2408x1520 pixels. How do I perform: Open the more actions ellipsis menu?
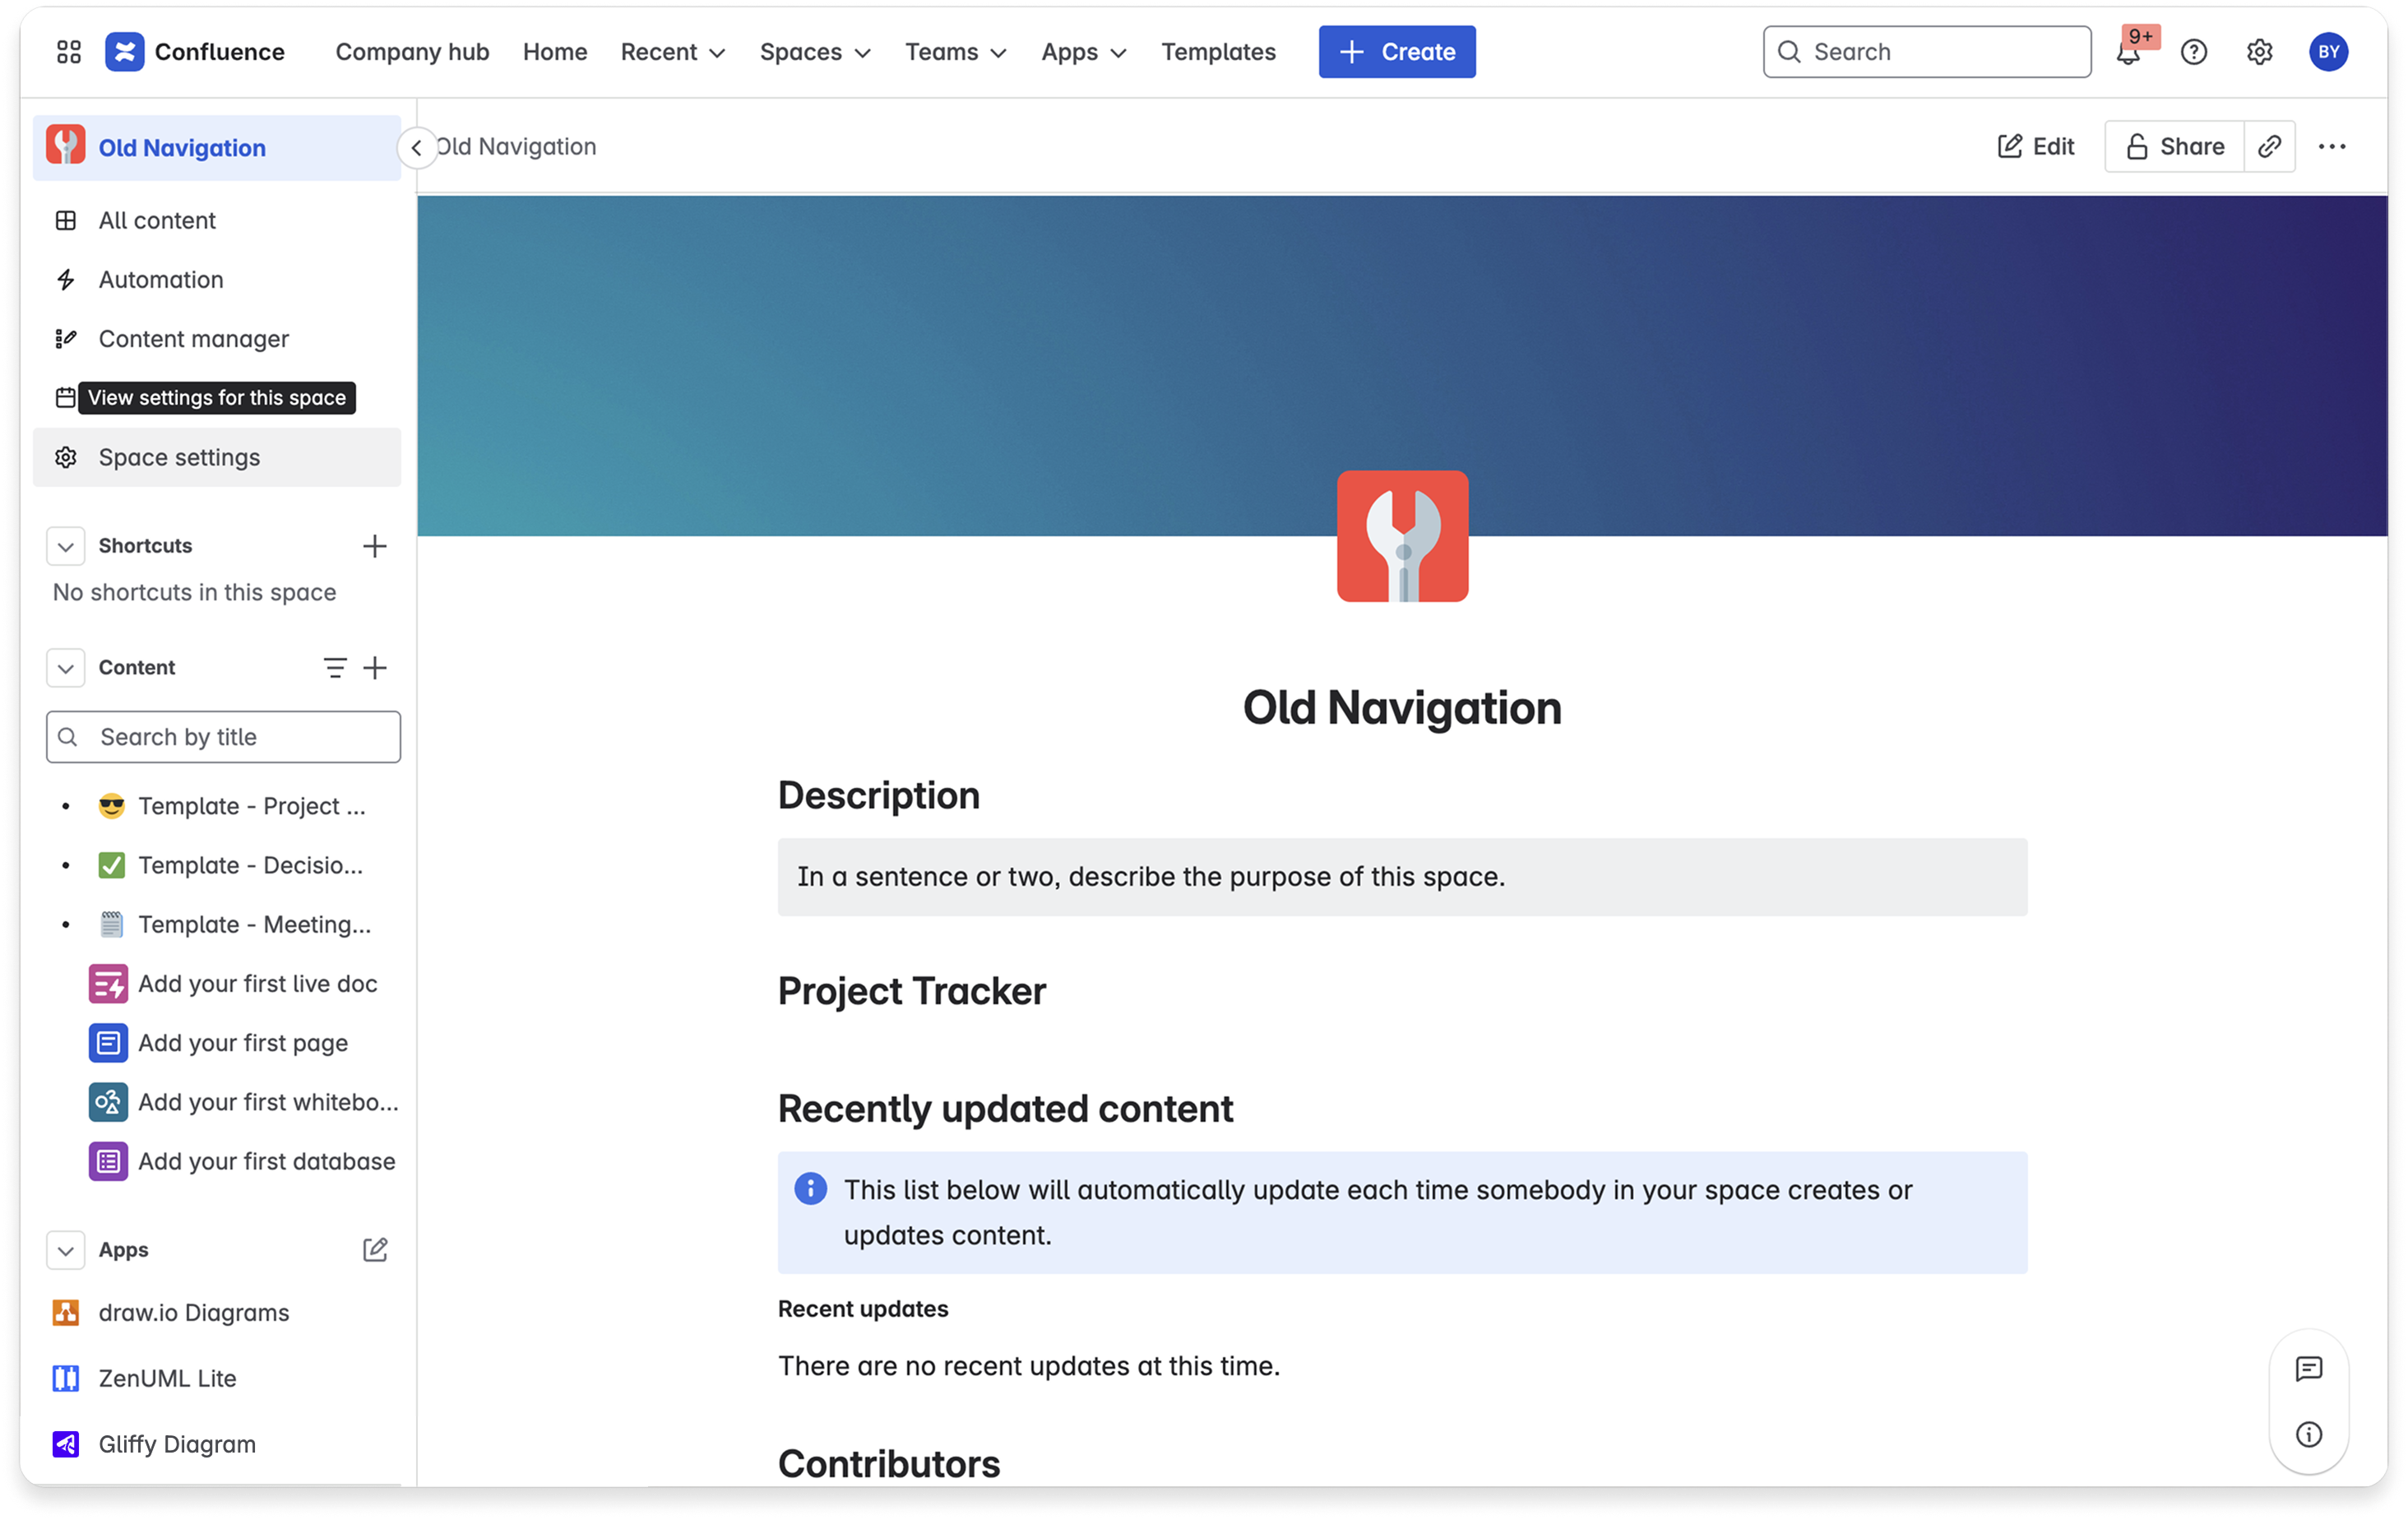tap(2331, 147)
